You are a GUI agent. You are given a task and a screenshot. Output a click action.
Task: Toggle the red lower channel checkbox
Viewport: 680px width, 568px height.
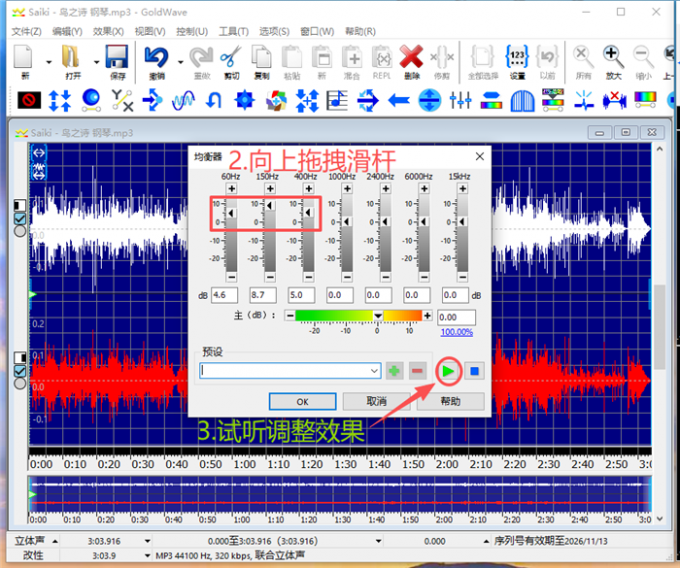[x=19, y=371]
